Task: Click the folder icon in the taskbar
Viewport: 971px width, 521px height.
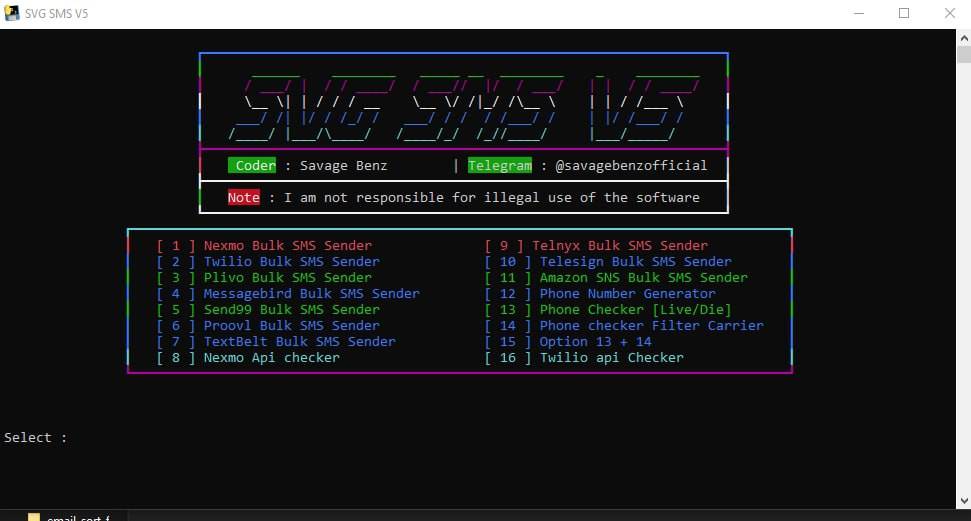Action: [x=34, y=517]
